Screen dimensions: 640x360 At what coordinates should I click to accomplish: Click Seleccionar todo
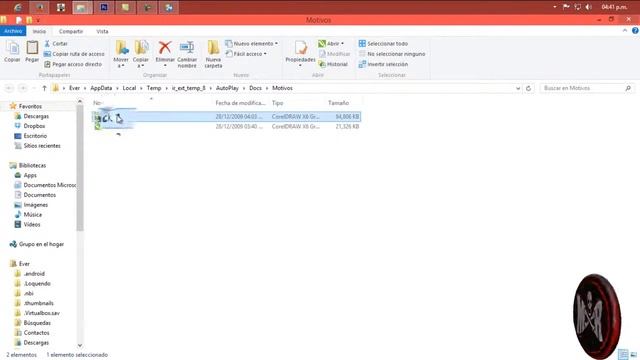click(x=383, y=43)
